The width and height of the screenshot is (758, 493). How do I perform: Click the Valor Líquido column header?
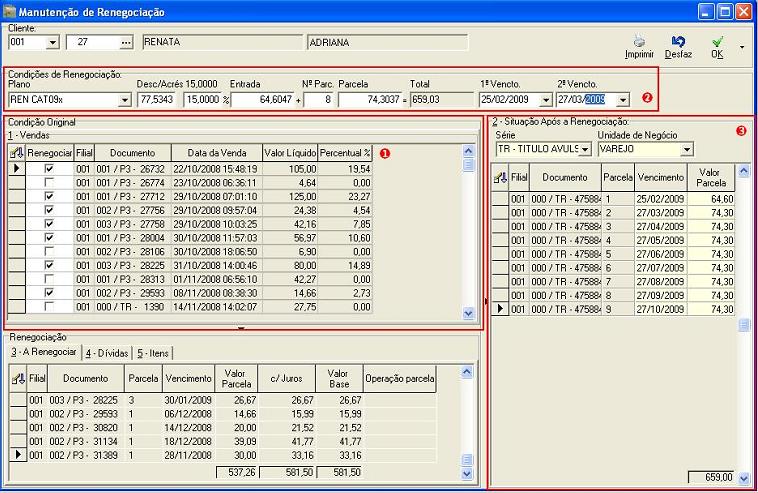[290, 153]
